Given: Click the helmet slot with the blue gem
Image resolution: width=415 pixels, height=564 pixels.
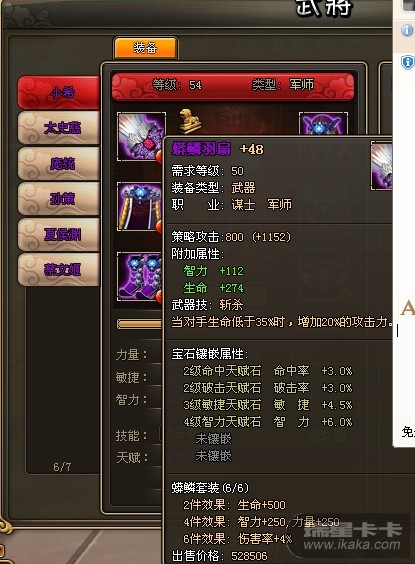Looking at the screenshot, I should pyautogui.click(x=323, y=124).
